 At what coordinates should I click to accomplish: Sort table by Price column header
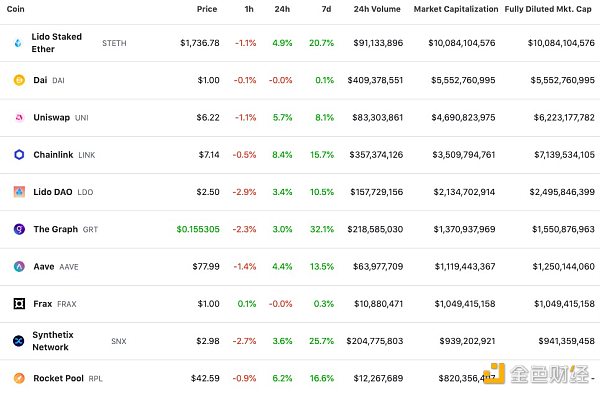[x=207, y=9]
